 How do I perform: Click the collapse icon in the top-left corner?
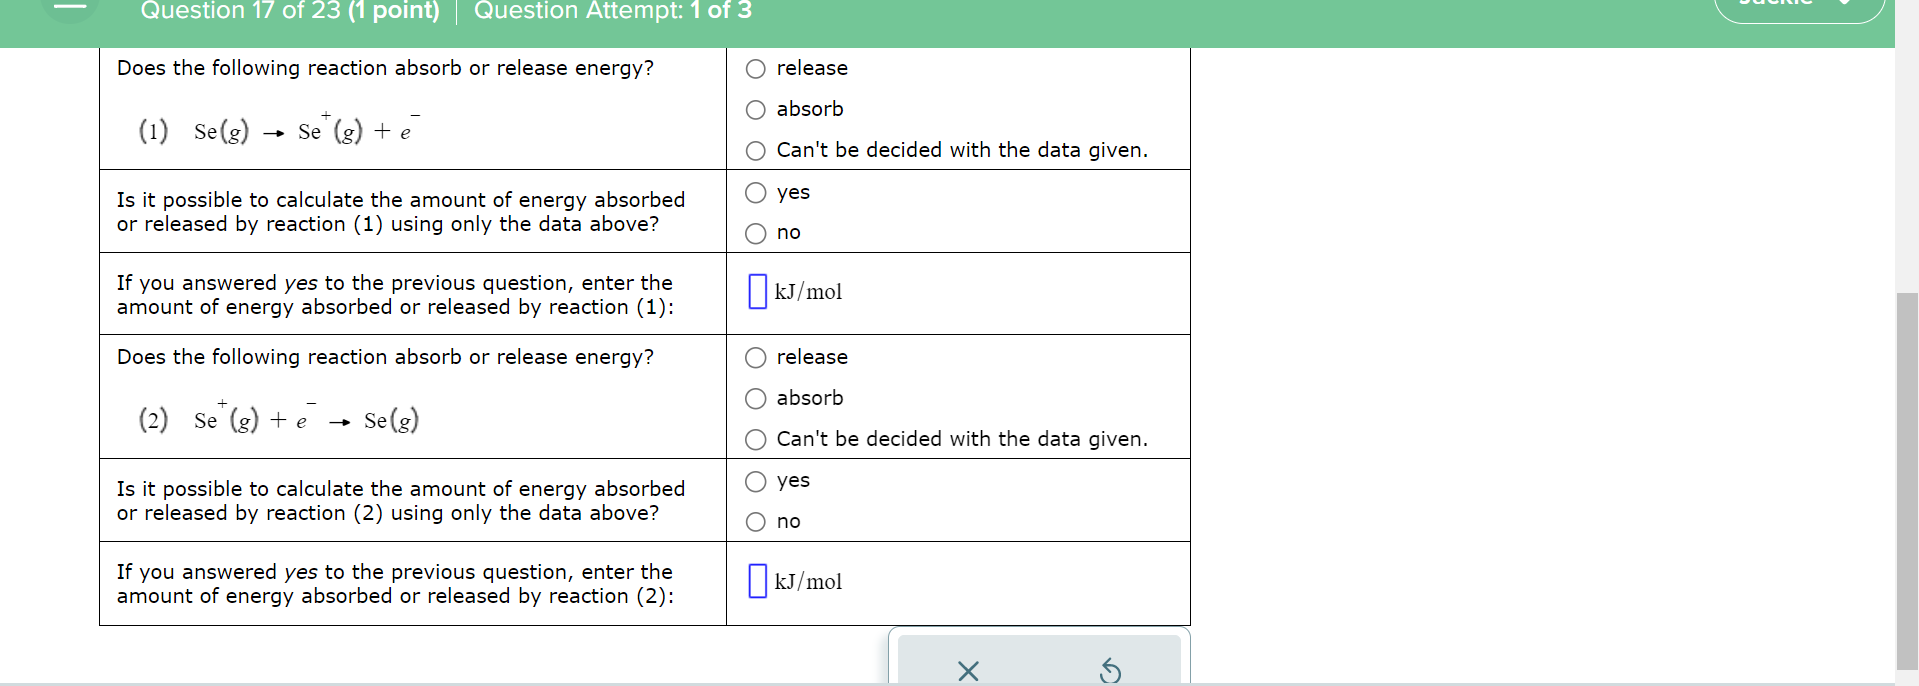point(69,8)
